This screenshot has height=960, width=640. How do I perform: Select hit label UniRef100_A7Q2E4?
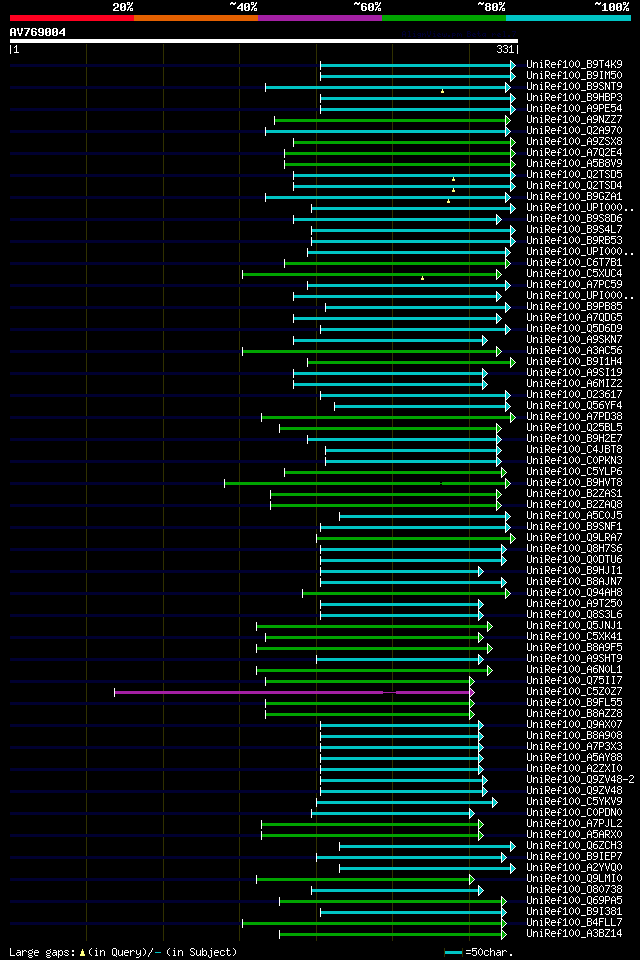(574, 152)
